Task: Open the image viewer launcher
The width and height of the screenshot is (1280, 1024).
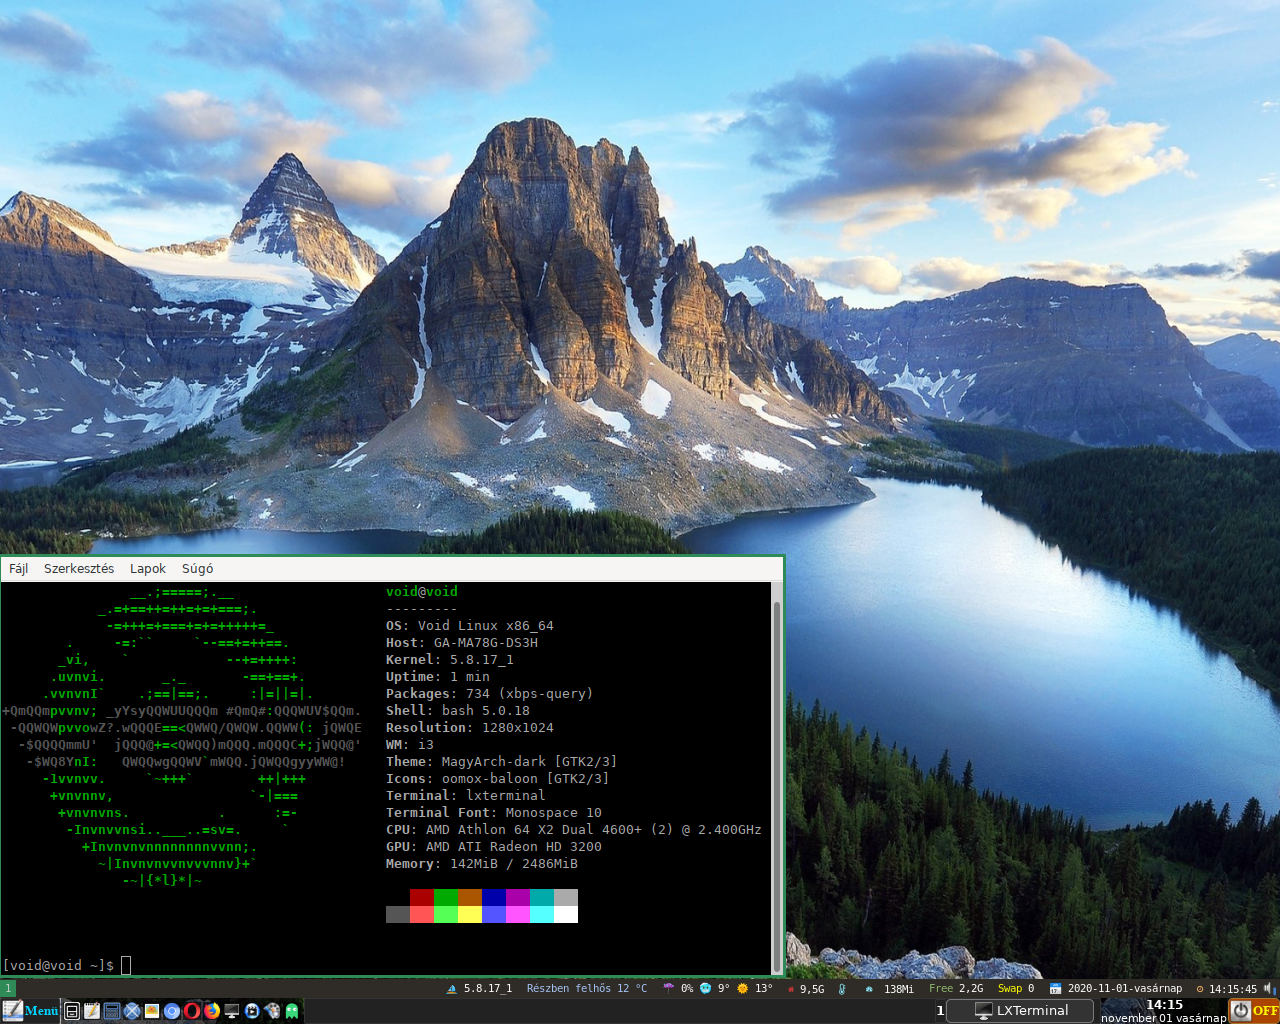Action: pos(152,1011)
